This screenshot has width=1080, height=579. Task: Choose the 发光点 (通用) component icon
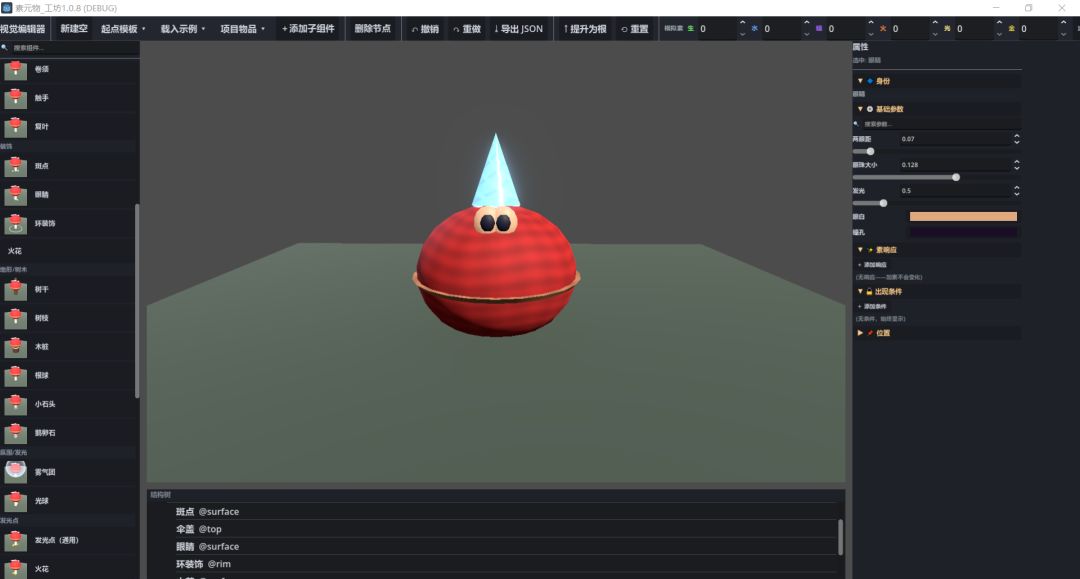15,541
